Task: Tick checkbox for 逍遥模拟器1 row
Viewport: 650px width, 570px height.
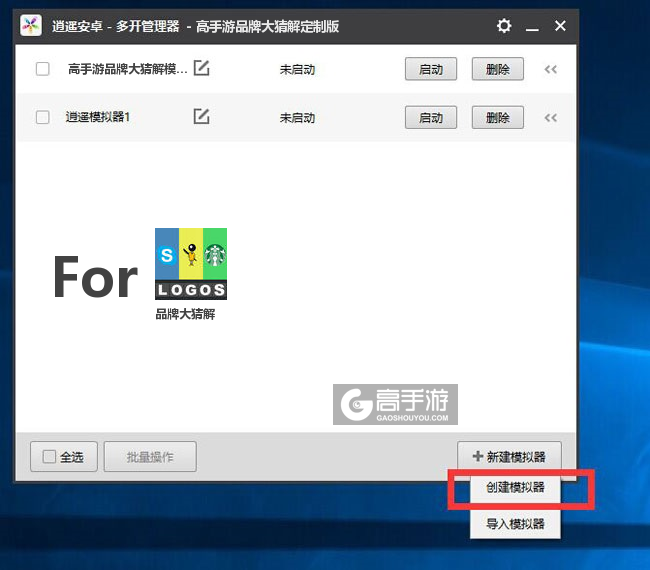Action: [x=43, y=117]
